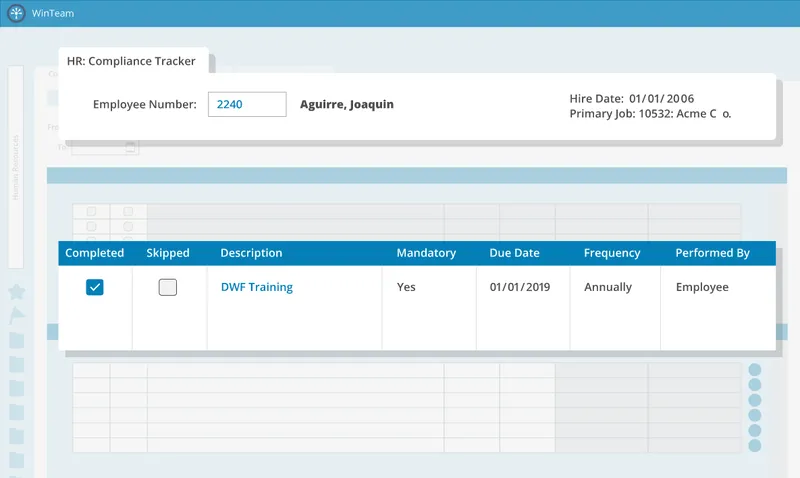Click the Performed By column header

pyautogui.click(x=712, y=253)
